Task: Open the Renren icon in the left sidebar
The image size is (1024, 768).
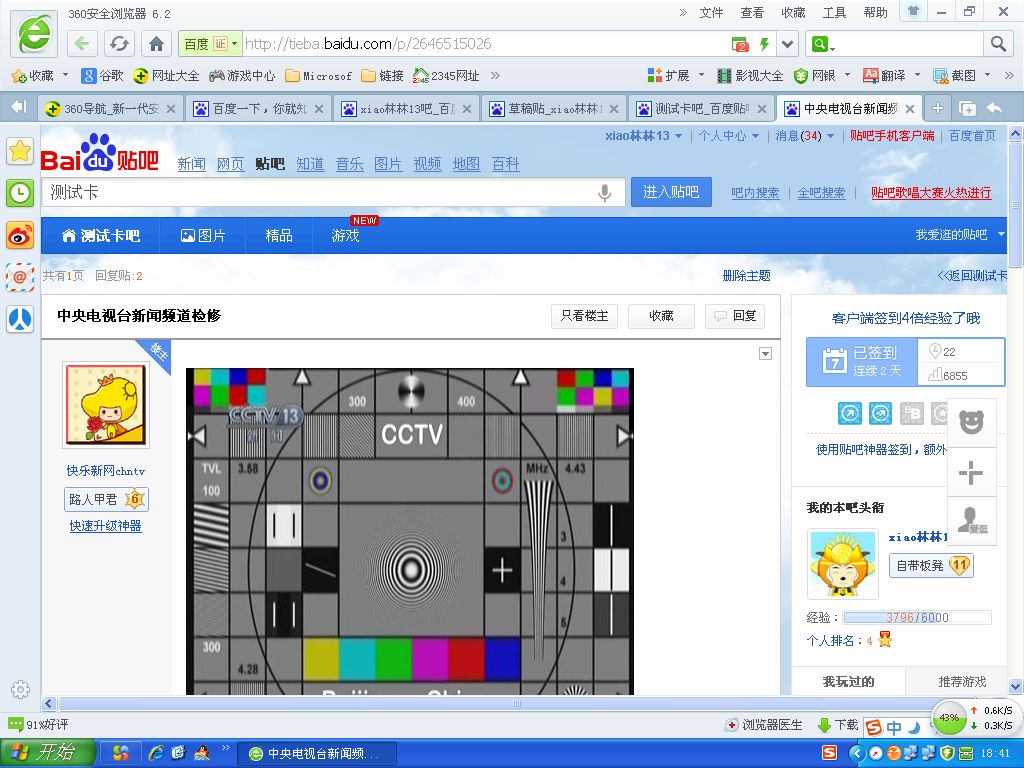Action: click(20, 320)
